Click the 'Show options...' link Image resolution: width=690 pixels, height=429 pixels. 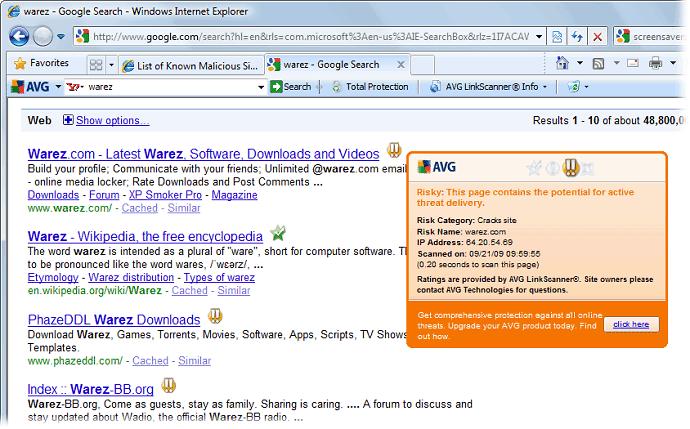point(113,121)
